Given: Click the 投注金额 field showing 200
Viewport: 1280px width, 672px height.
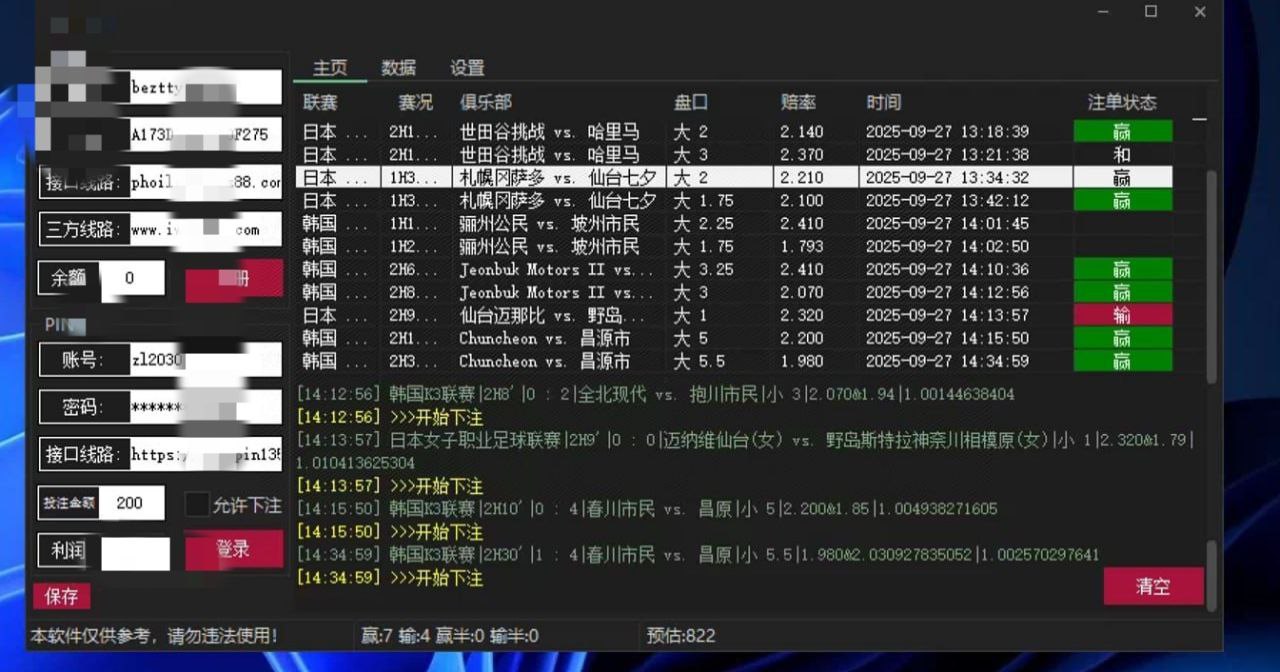Looking at the screenshot, I should (130, 504).
